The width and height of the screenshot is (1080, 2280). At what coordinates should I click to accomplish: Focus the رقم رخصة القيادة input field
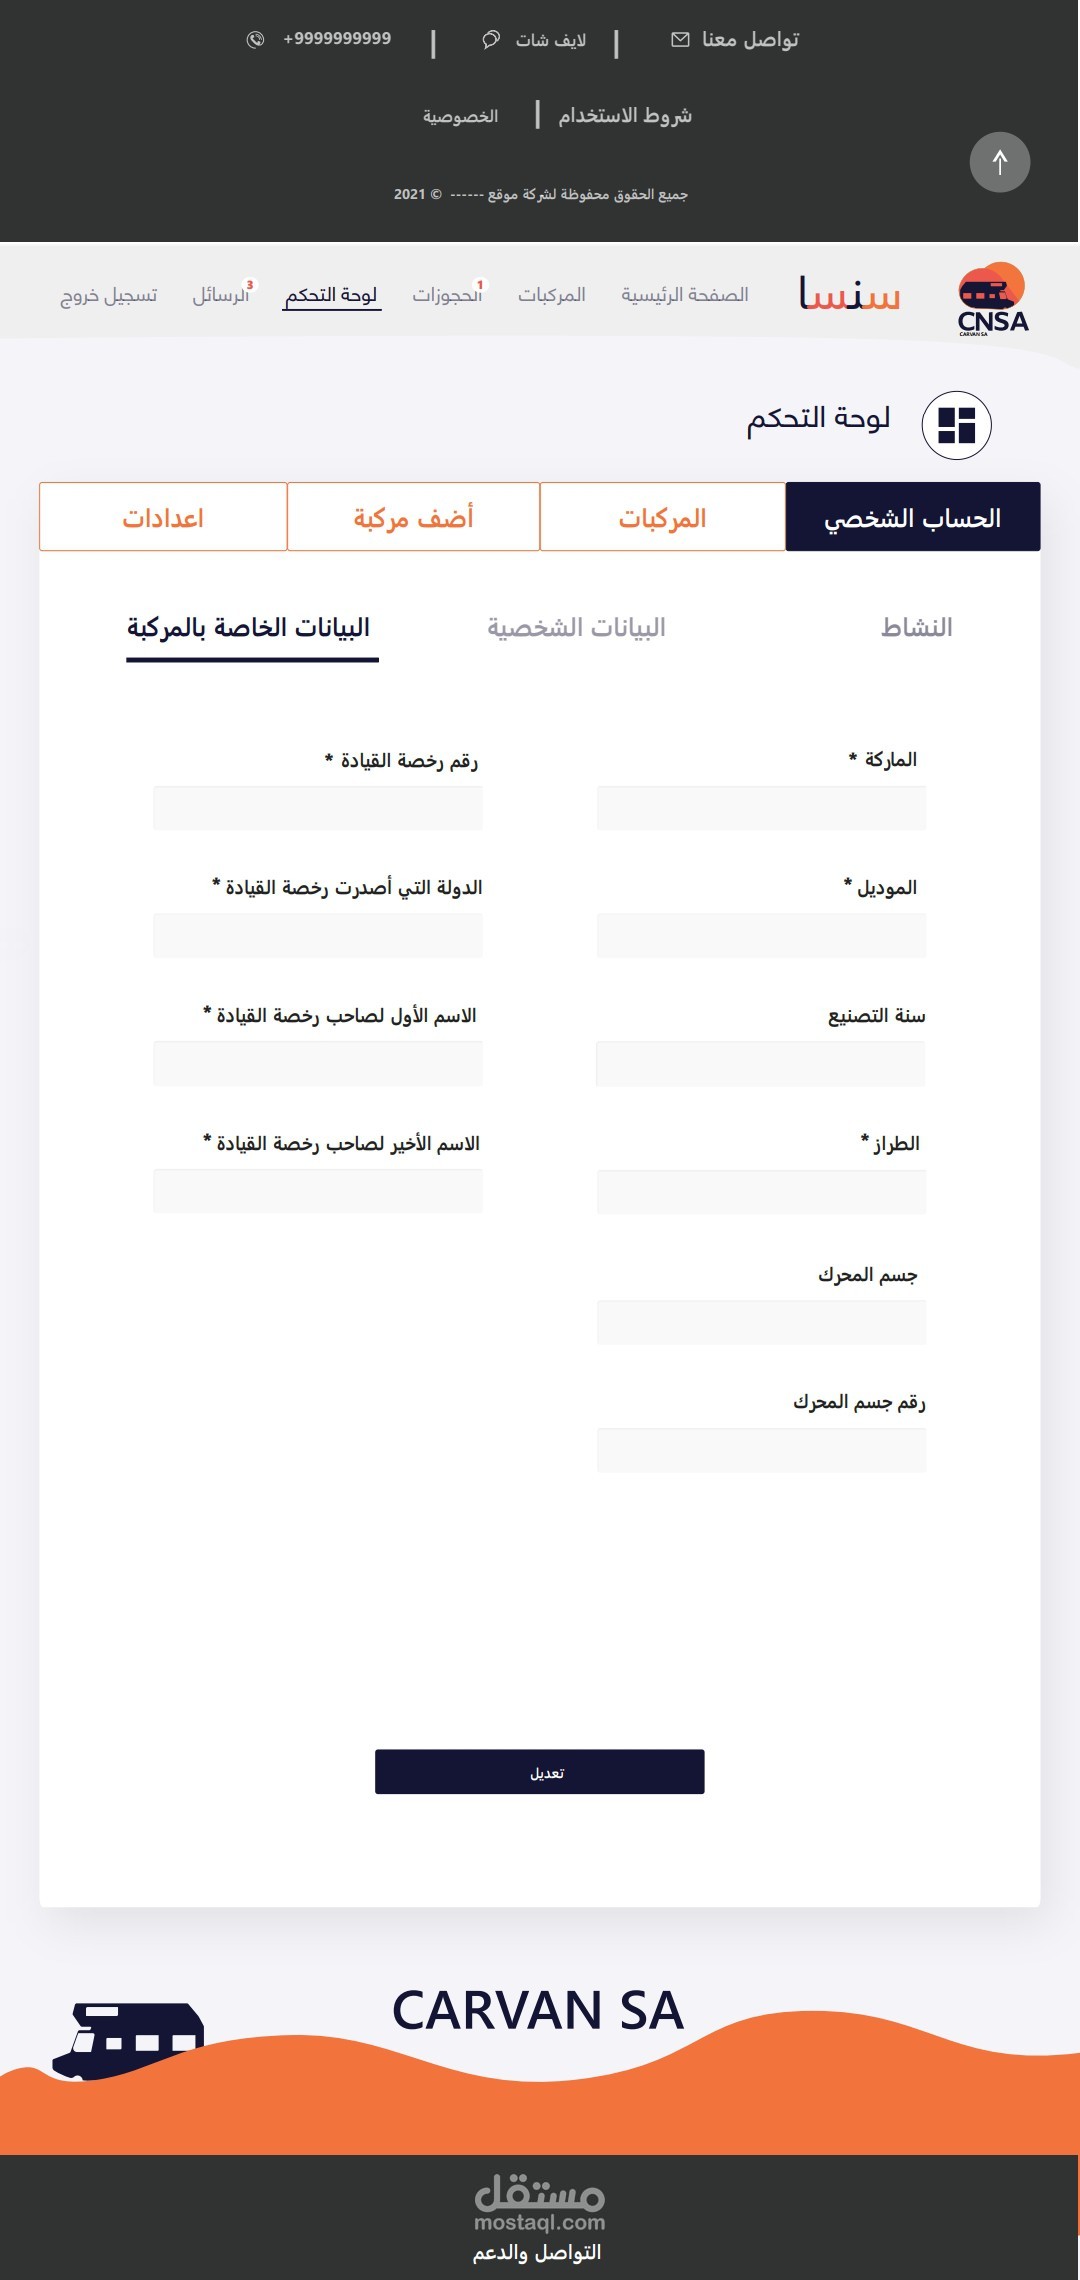pyautogui.click(x=318, y=808)
